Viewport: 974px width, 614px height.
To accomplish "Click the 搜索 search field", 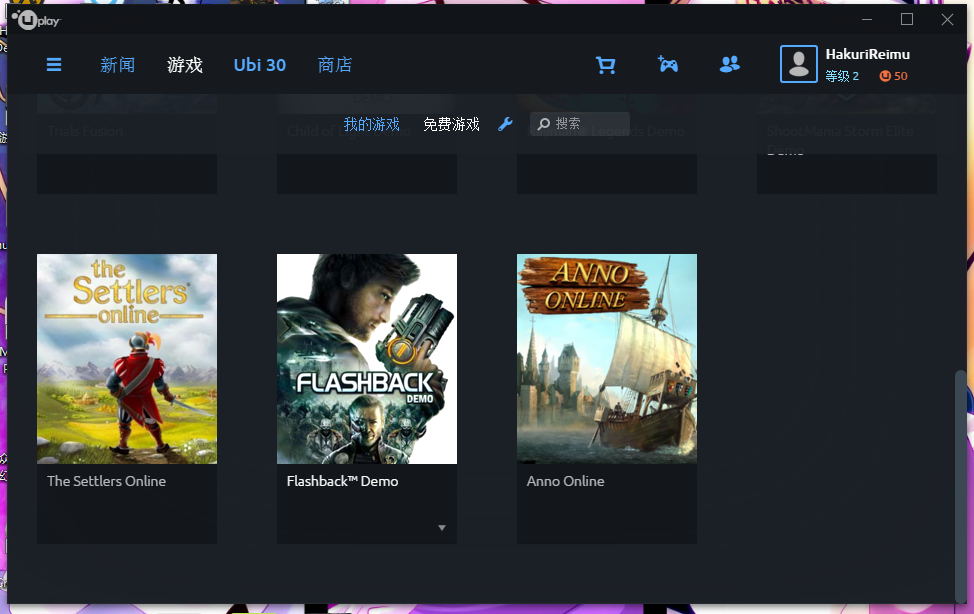I will tap(580, 124).
